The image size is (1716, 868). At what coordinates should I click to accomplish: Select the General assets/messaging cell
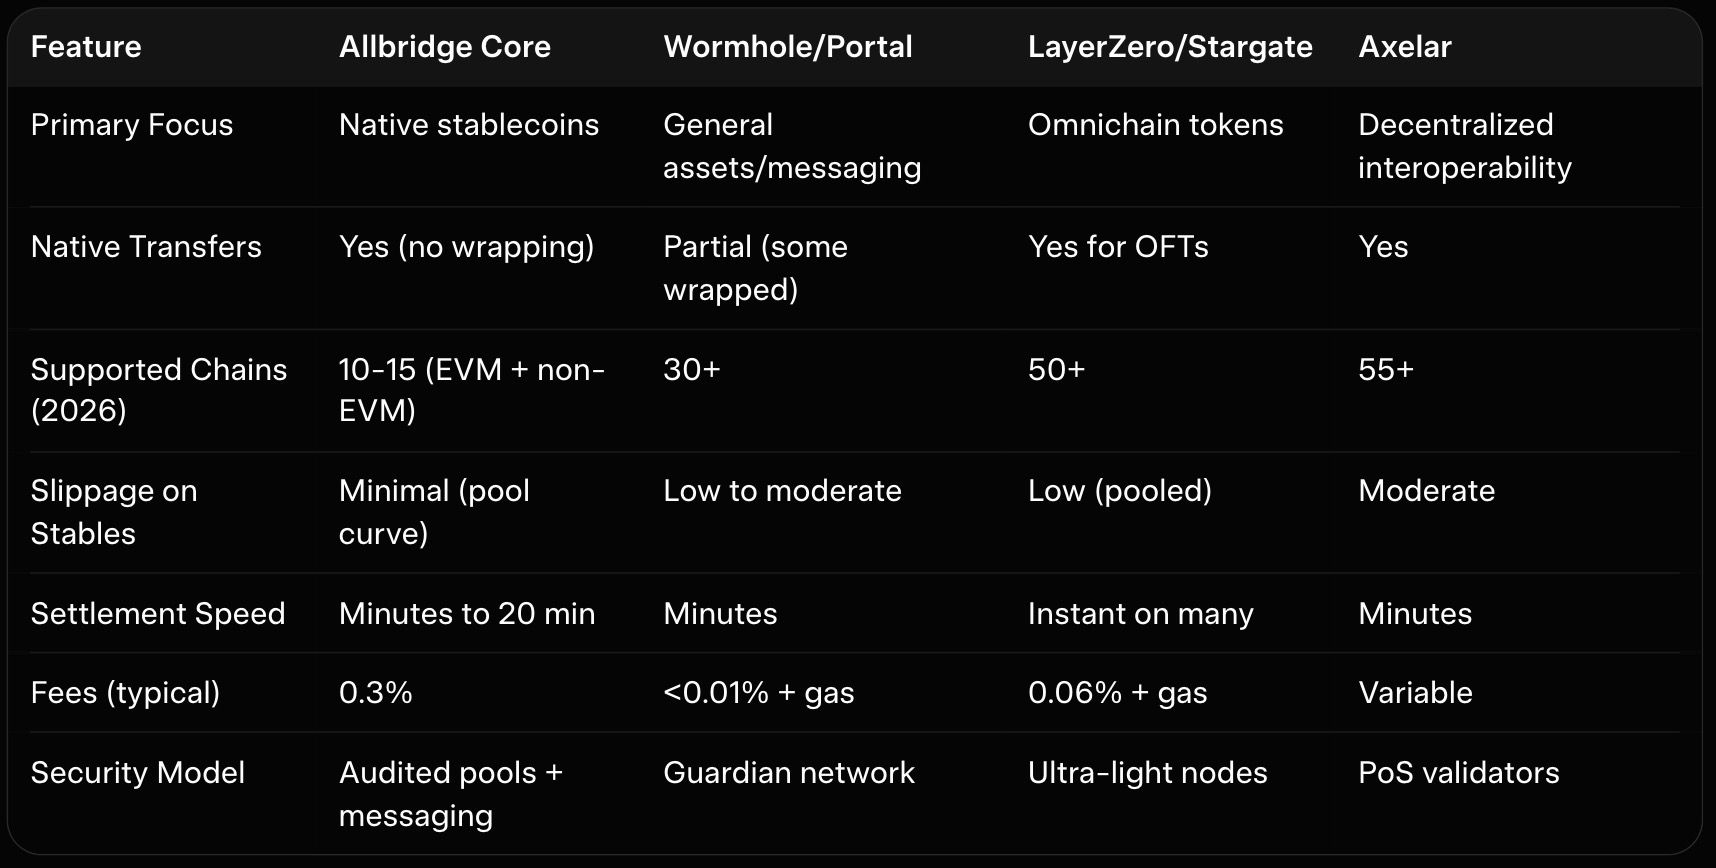pyautogui.click(x=791, y=146)
